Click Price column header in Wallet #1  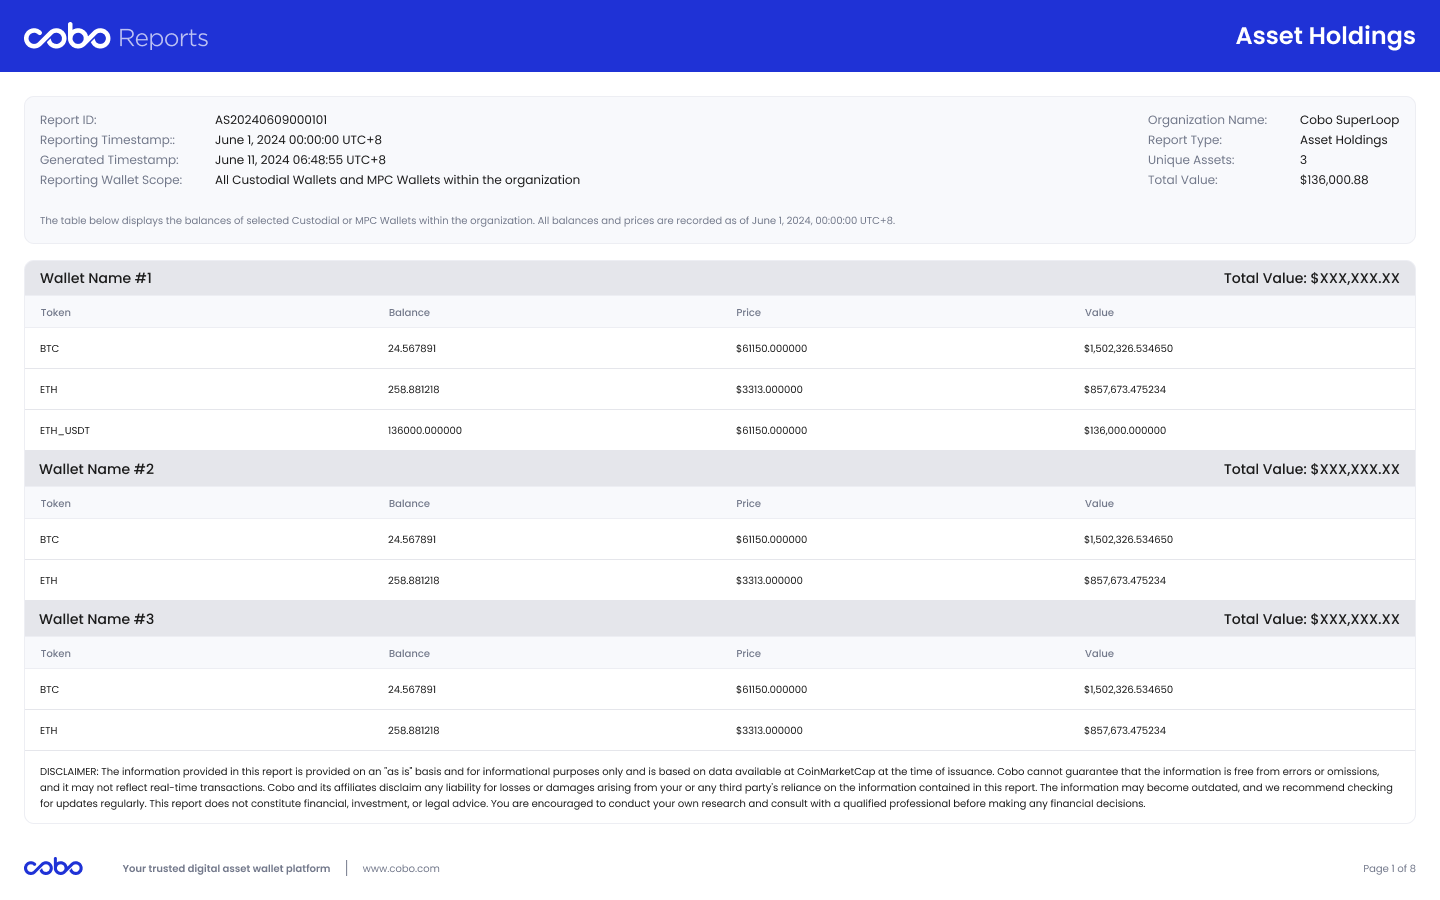click(x=748, y=312)
